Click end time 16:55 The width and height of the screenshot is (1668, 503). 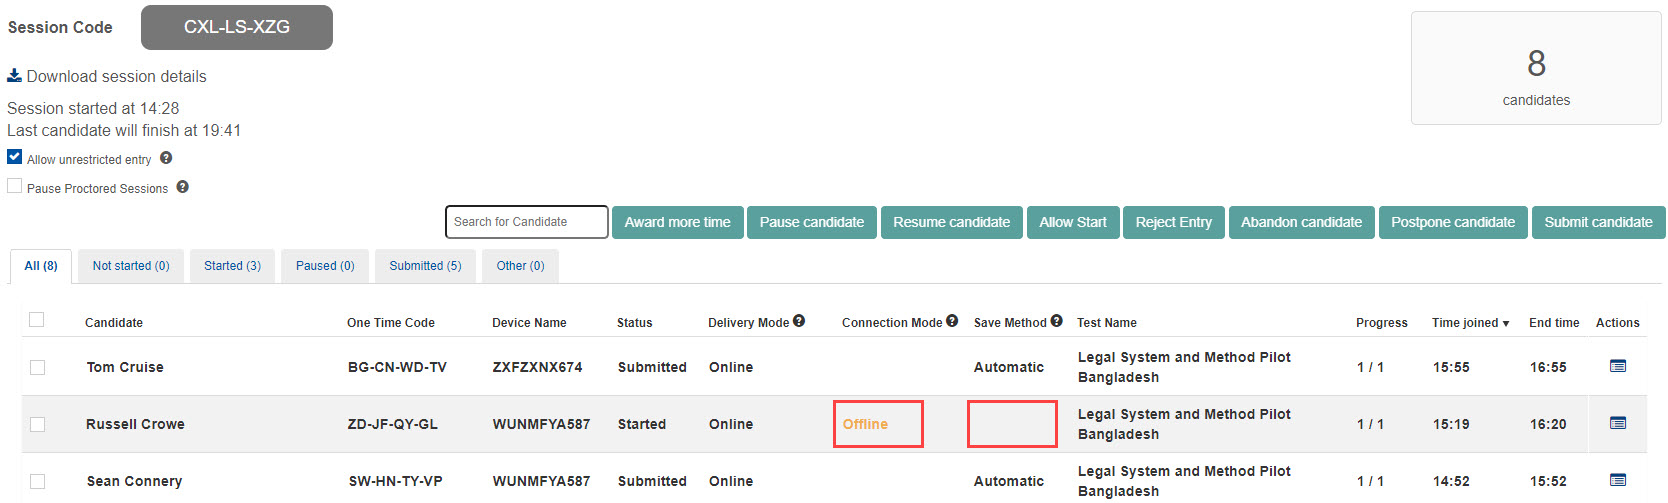[1548, 367]
